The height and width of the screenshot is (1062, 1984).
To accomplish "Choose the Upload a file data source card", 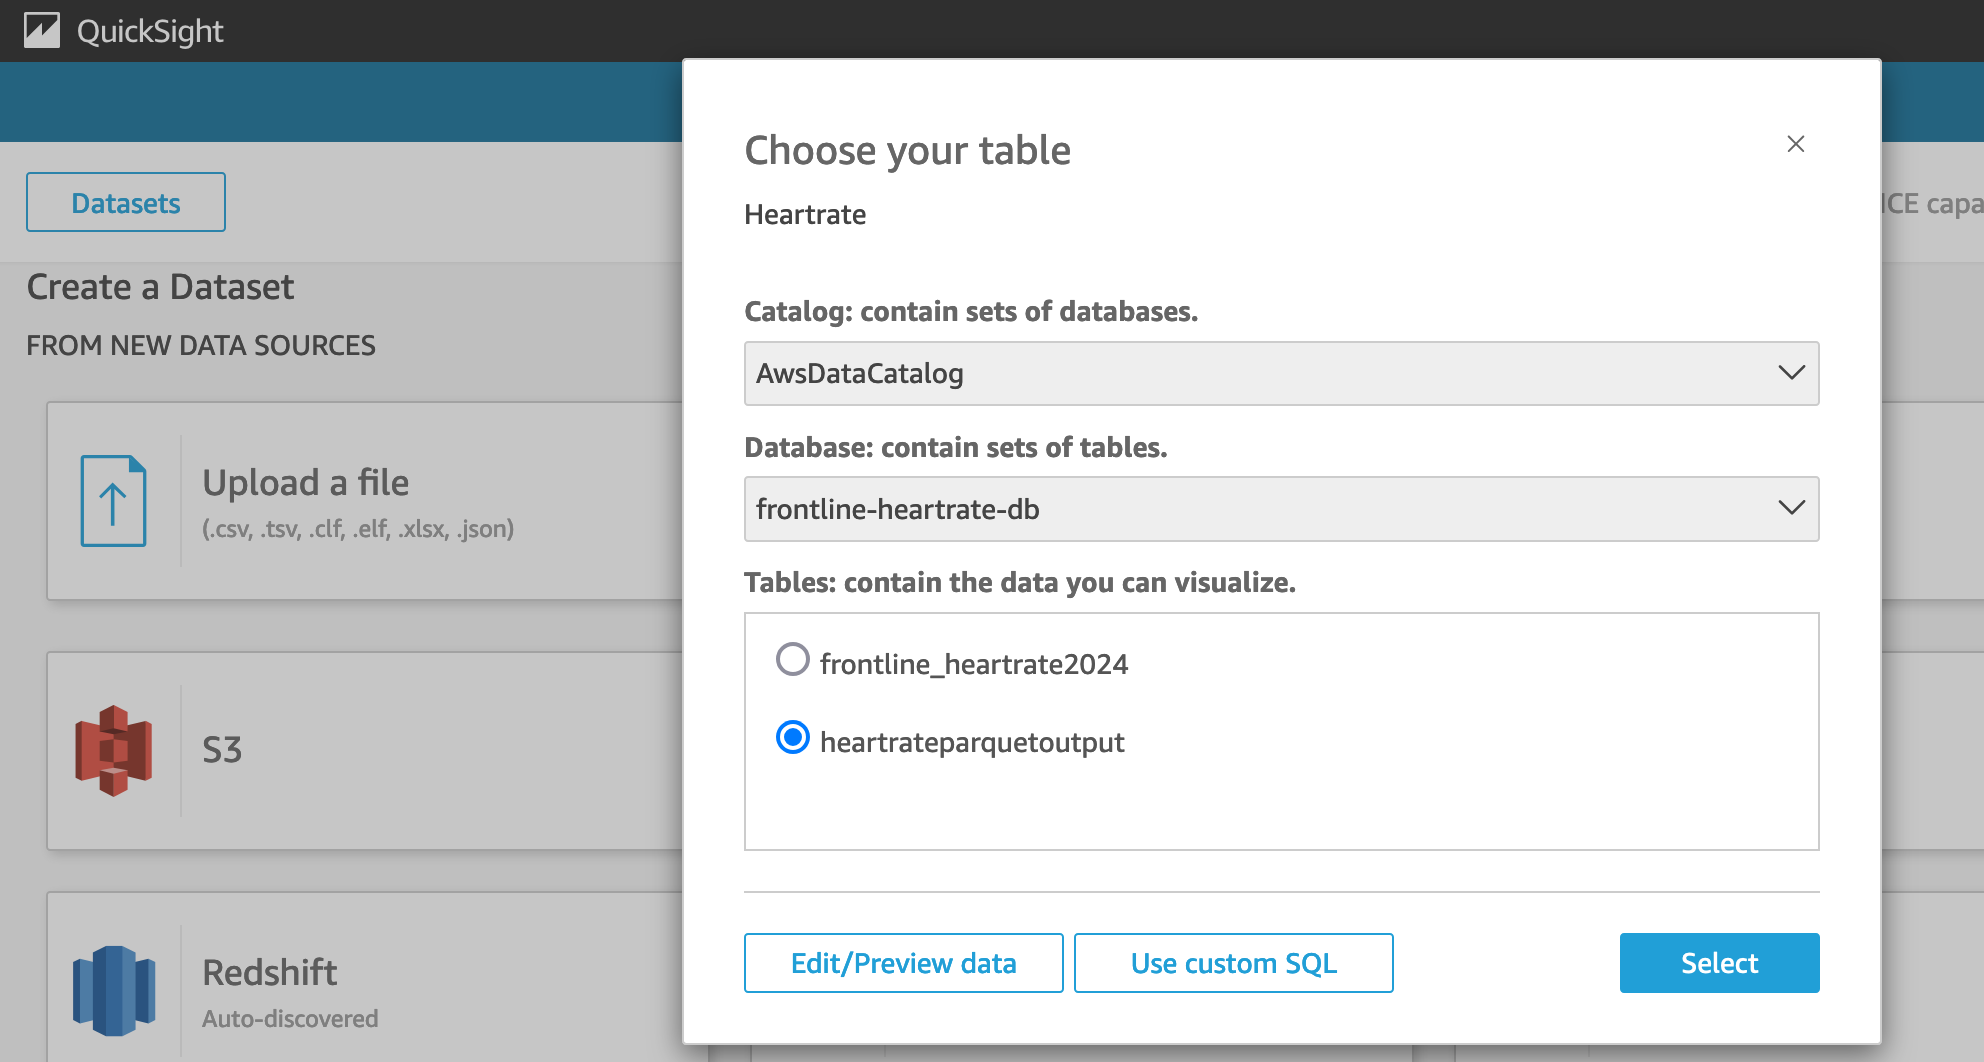I will coord(366,501).
